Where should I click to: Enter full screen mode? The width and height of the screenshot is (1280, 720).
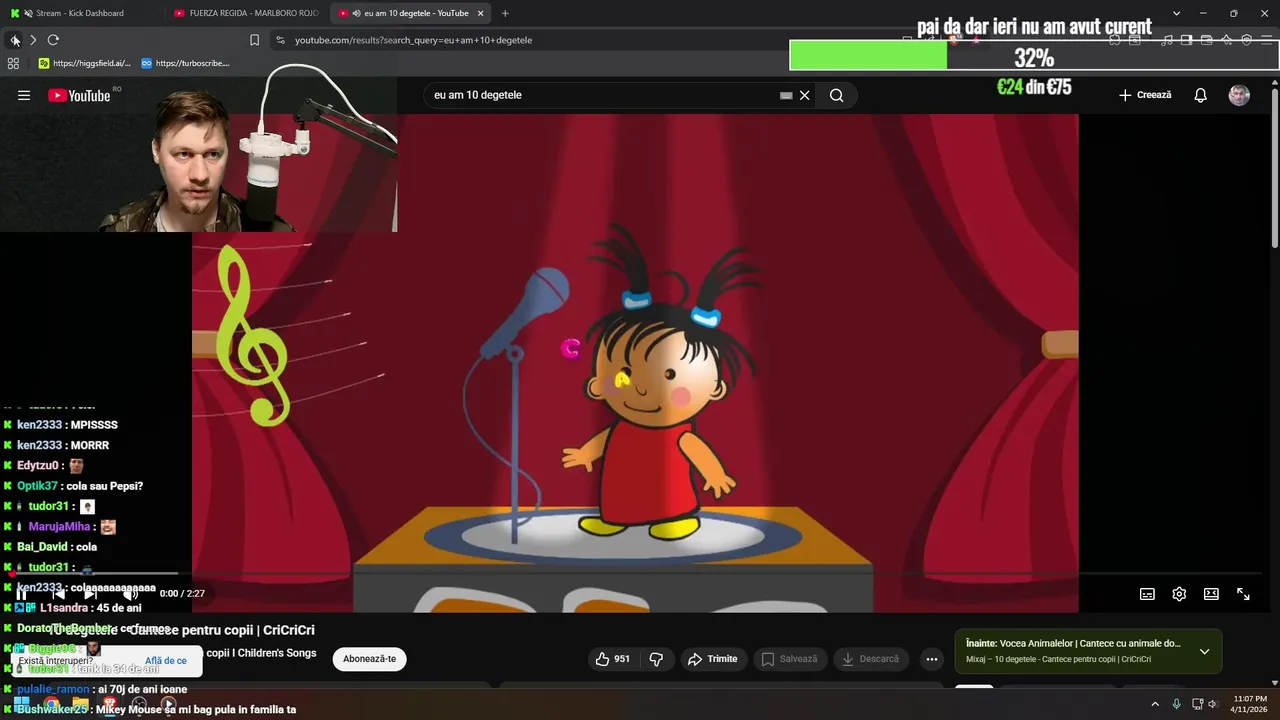1243,594
